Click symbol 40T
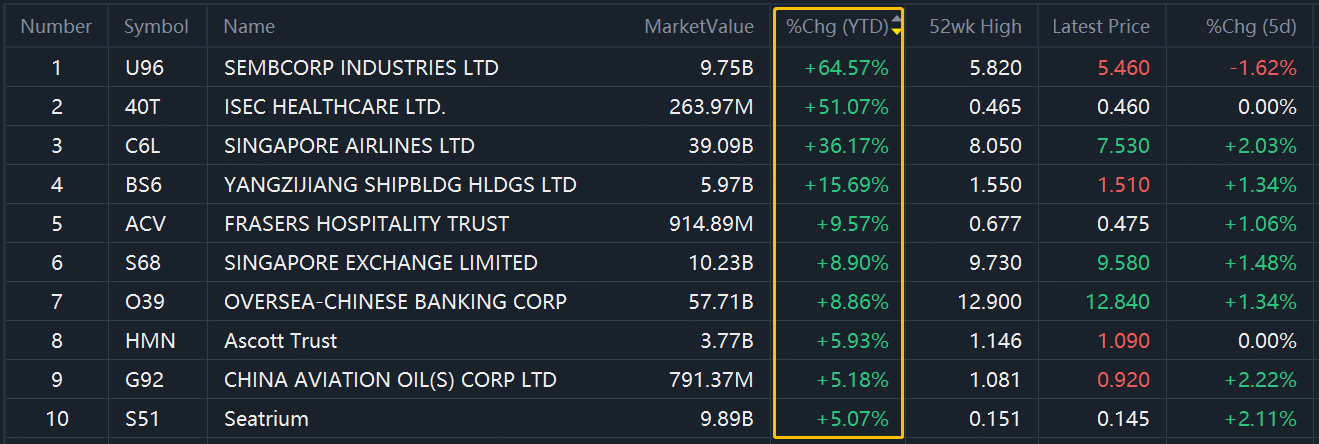This screenshot has height=444, width=1319. 143,107
